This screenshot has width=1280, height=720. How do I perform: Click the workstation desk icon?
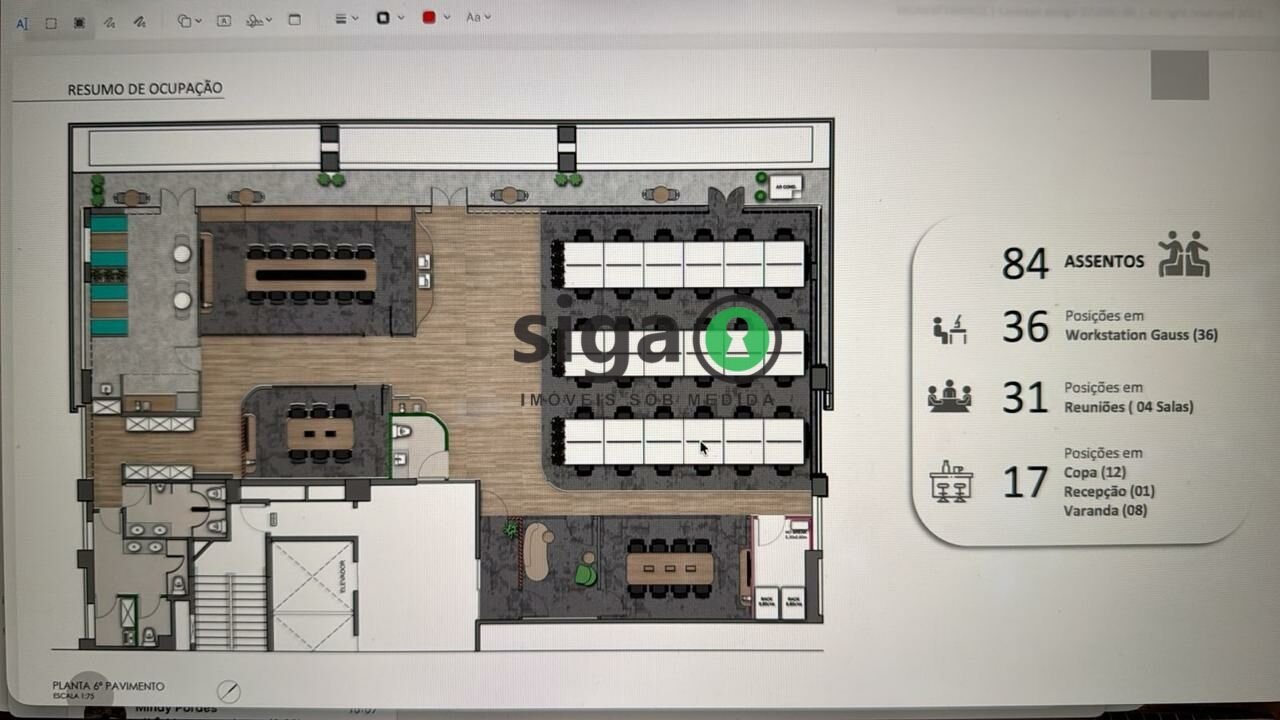pos(949,329)
